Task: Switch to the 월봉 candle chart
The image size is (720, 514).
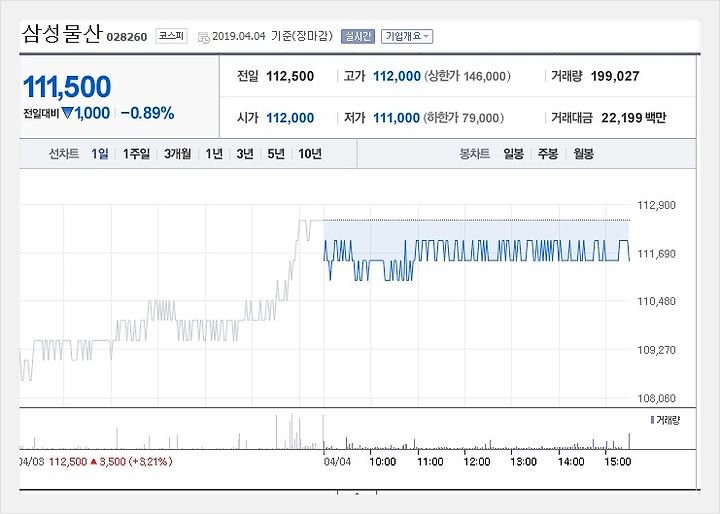Action: [583, 153]
